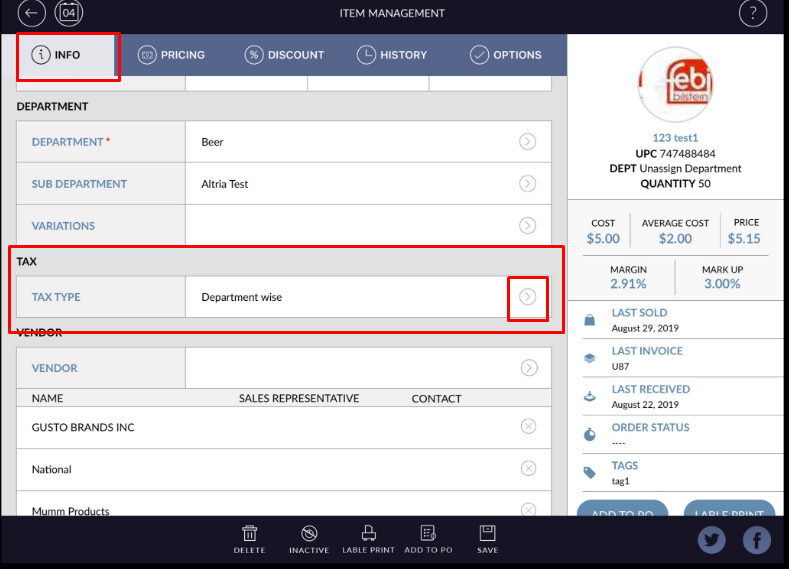The image size is (789, 569).
Task: Open the help question mark icon
Action: (752, 13)
